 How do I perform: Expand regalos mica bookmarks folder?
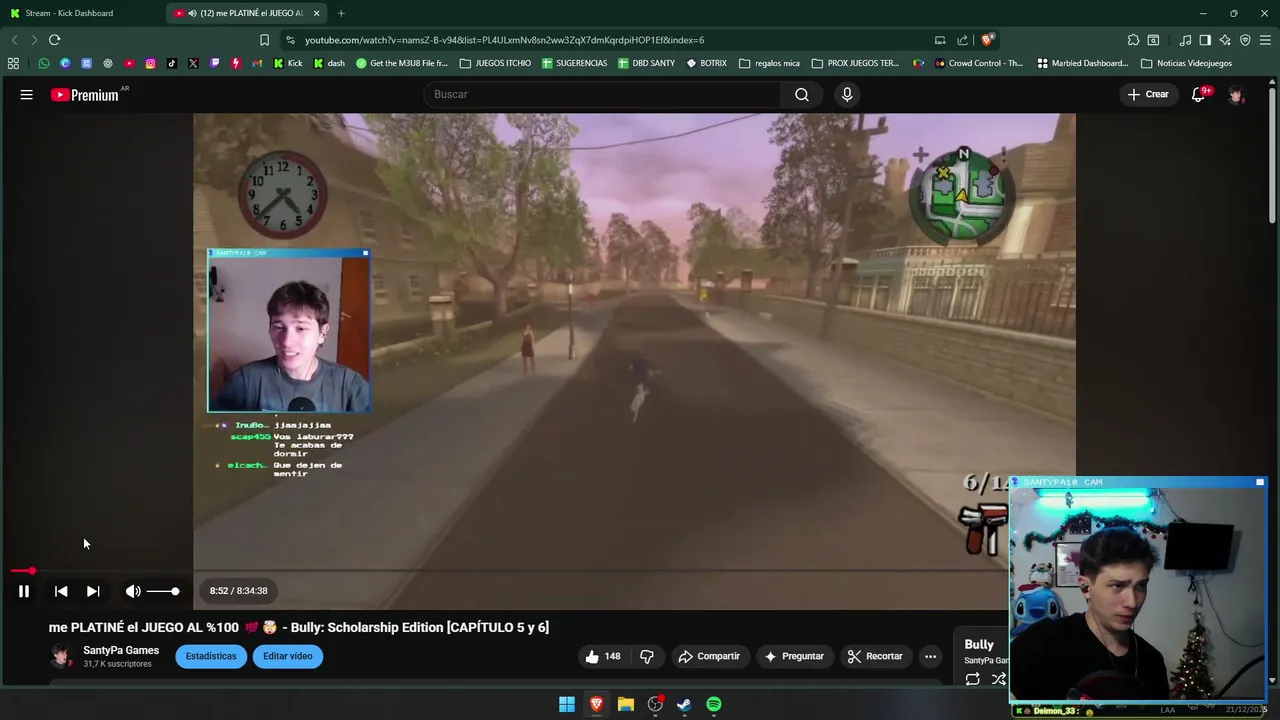pos(769,63)
